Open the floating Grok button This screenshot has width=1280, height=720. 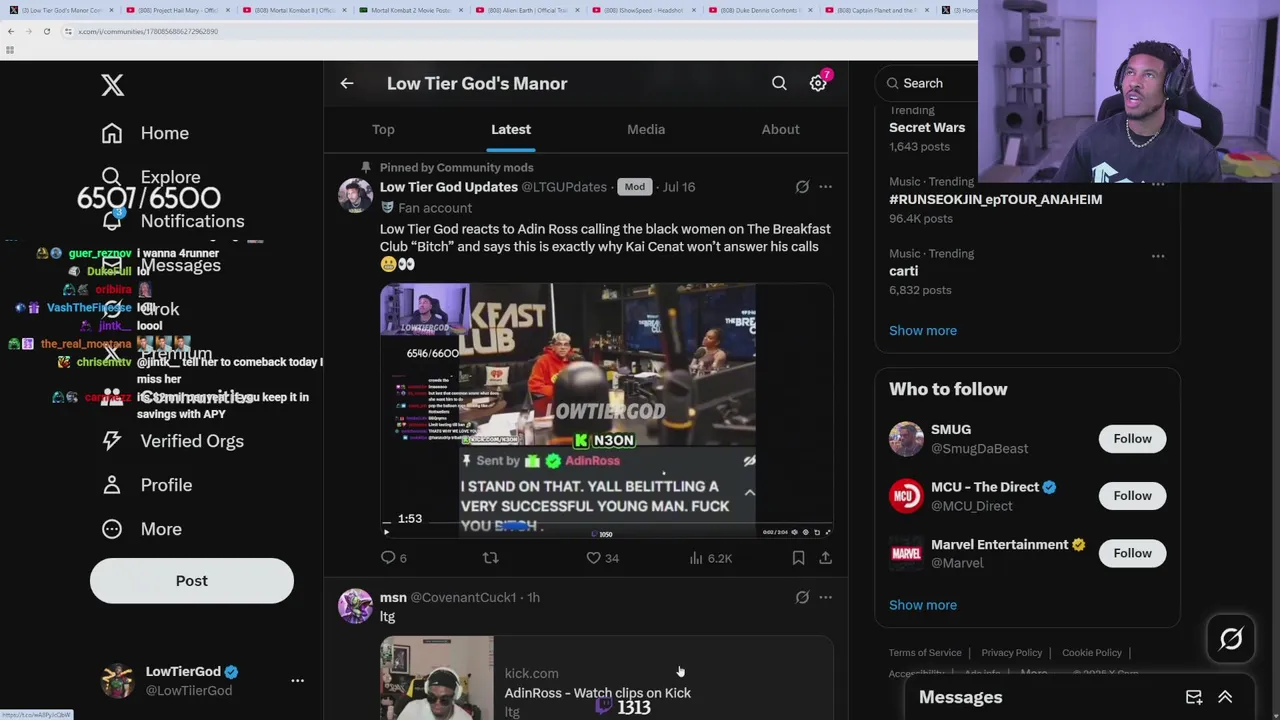click(1230, 639)
